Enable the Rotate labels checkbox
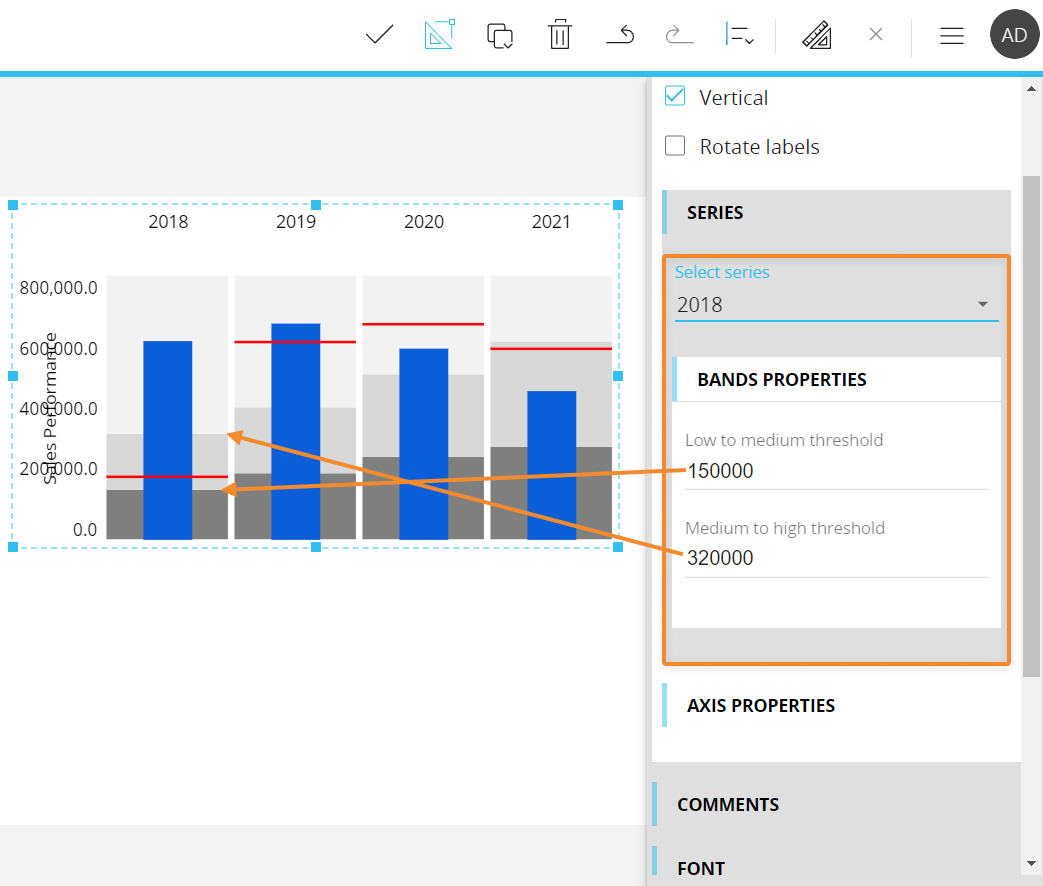 (x=676, y=146)
